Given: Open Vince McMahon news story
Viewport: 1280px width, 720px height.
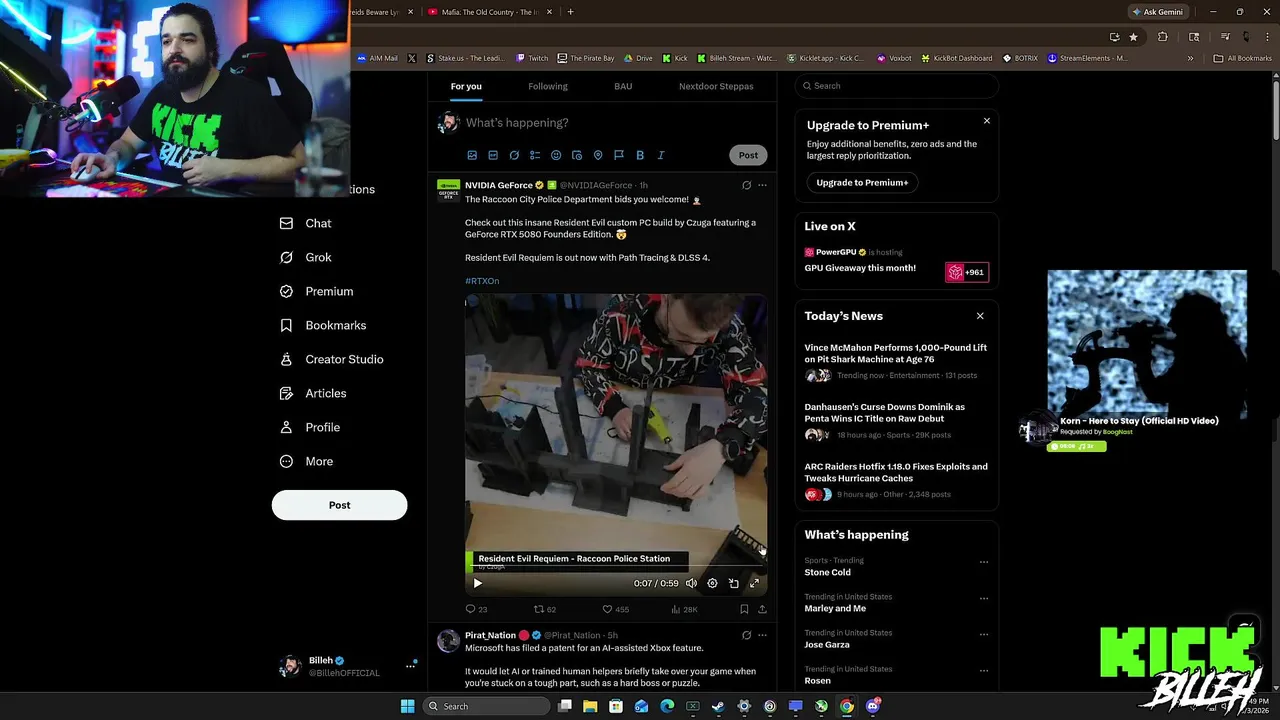Looking at the screenshot, I should pyautogui.click(x=896, y=353).
